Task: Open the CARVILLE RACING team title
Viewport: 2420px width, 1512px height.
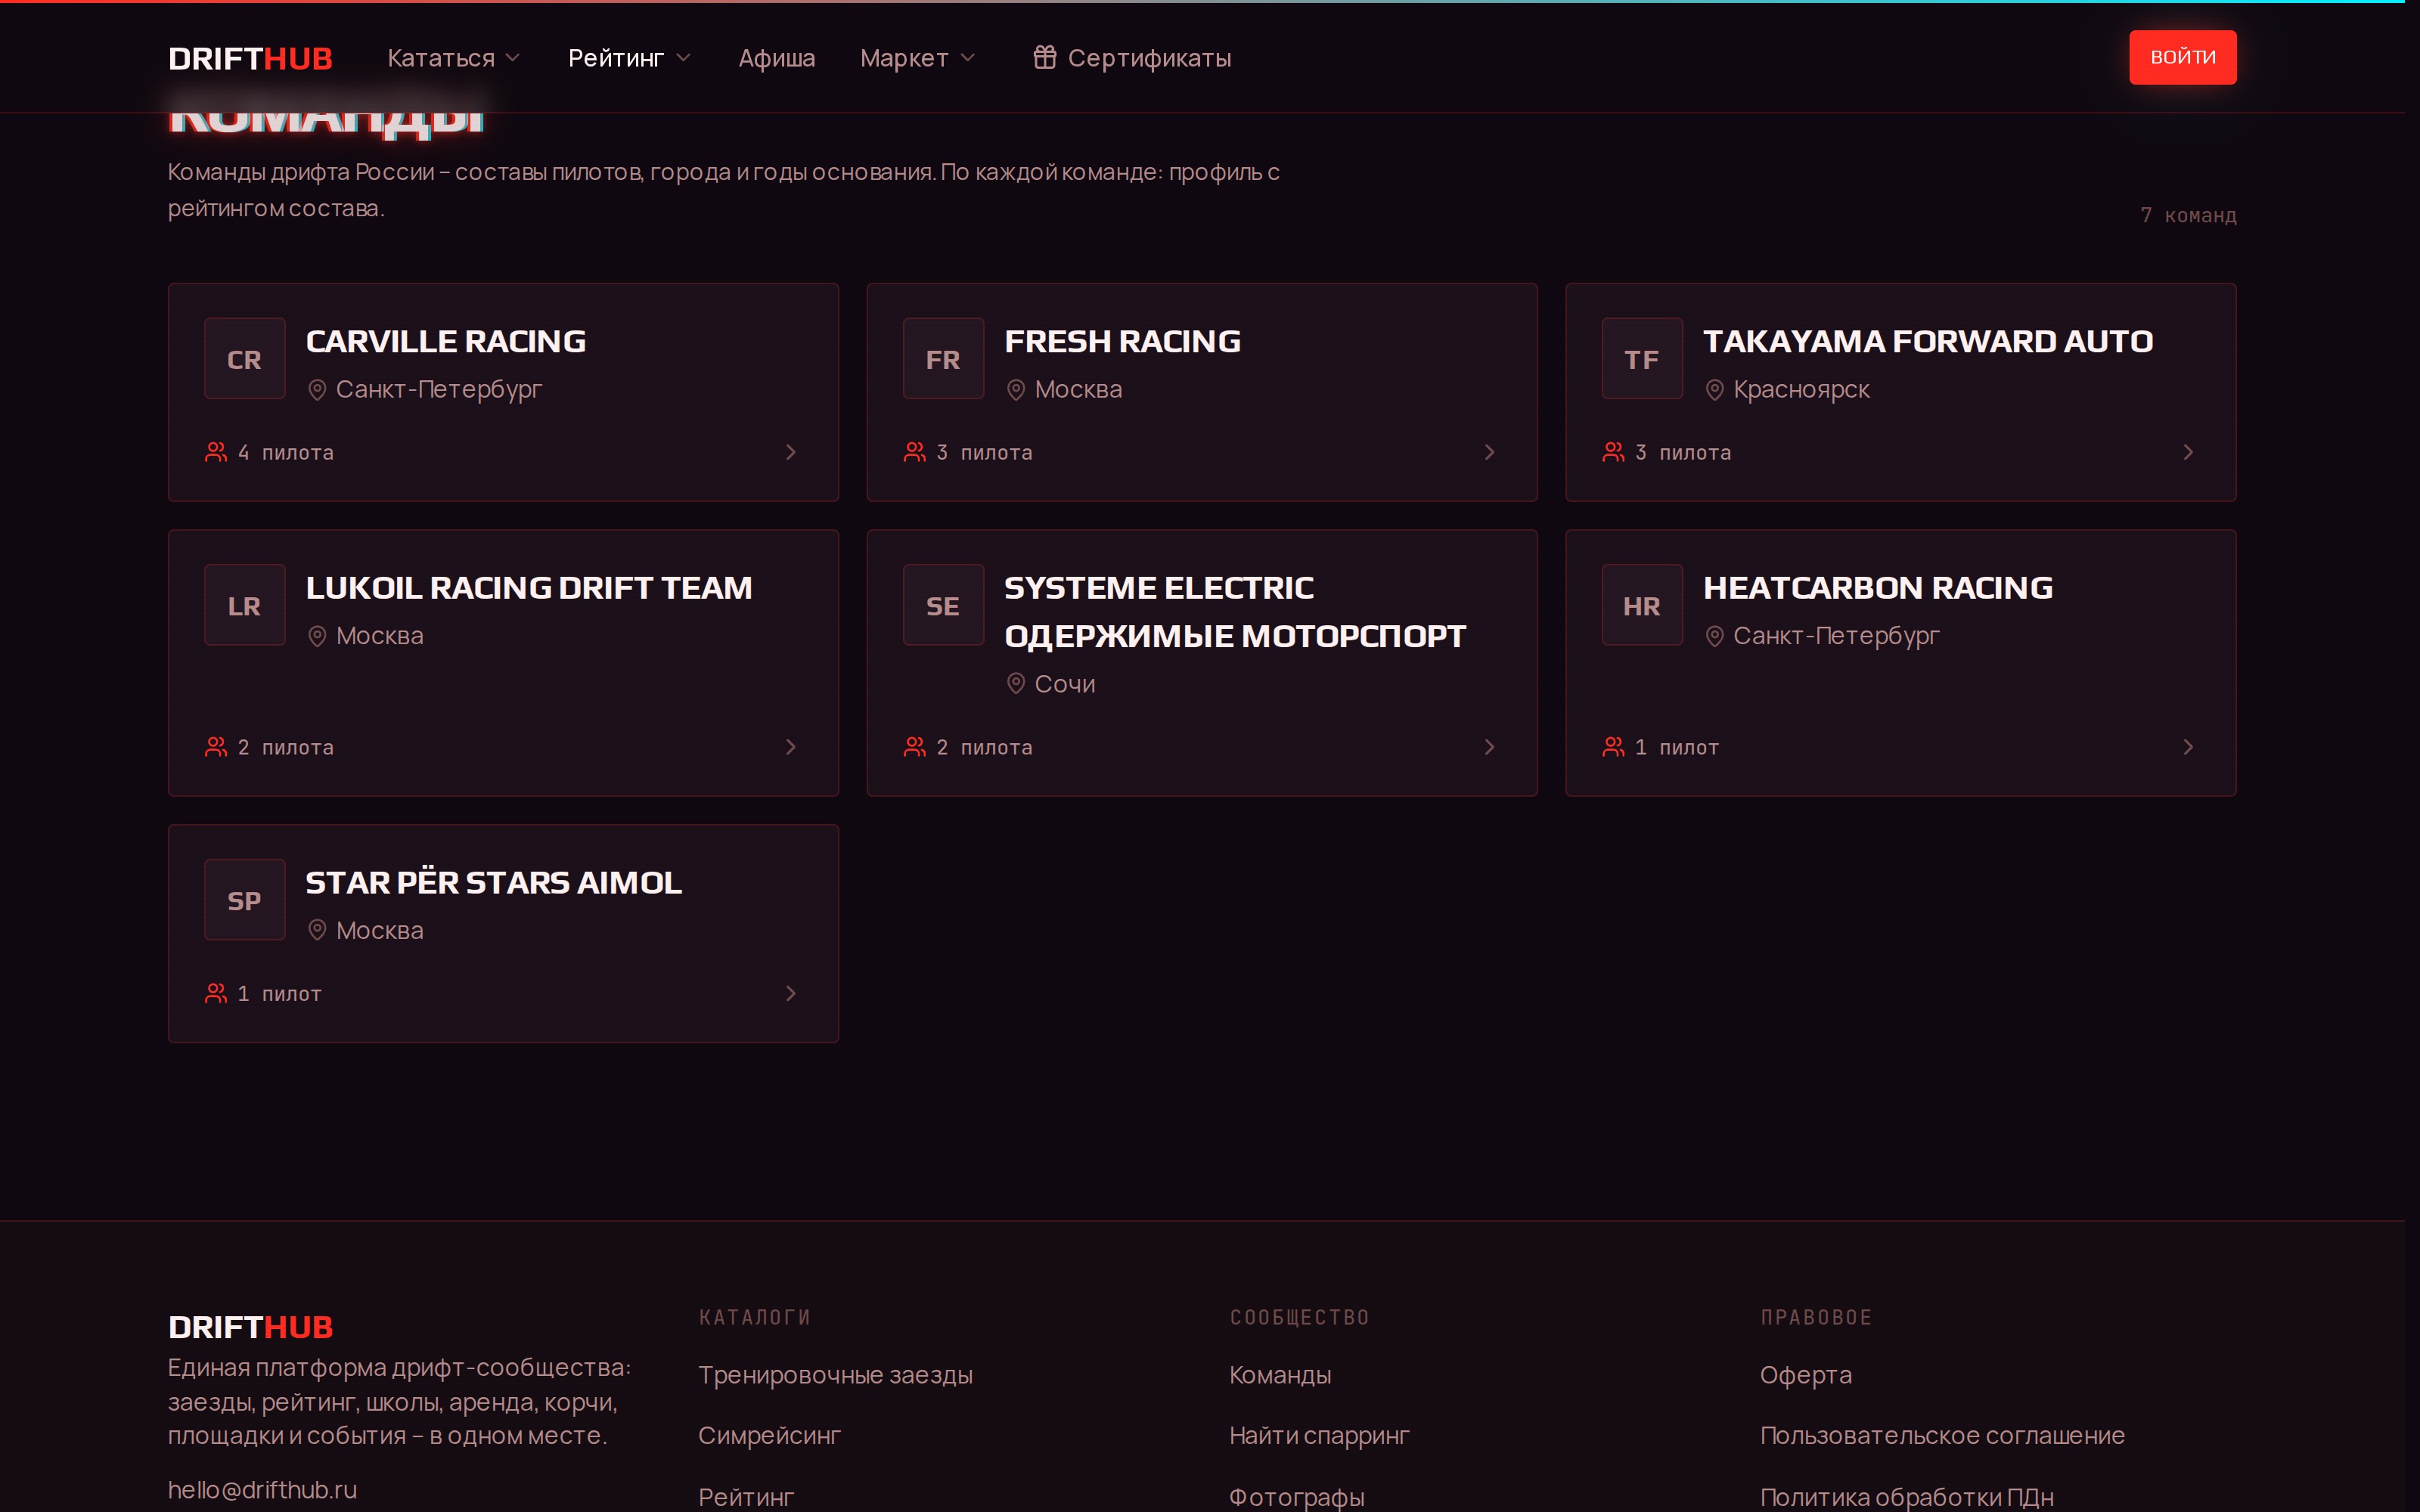Action: (x=446, y=341)
